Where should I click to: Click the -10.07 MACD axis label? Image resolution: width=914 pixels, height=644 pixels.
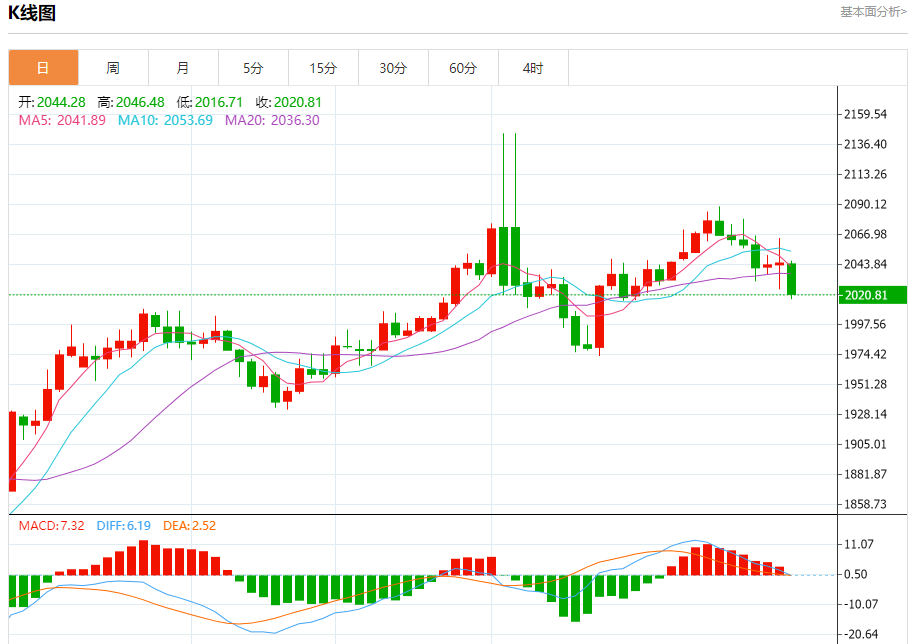pyautogui.click(x=859, y=604)
